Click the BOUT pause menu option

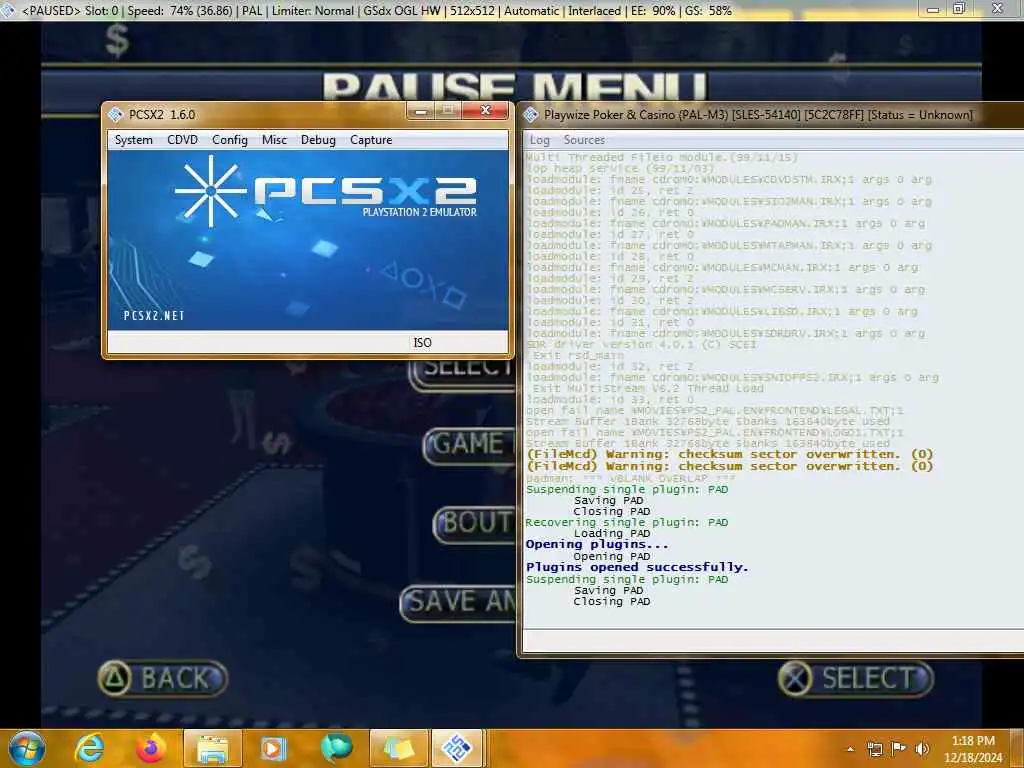(475, 524)
